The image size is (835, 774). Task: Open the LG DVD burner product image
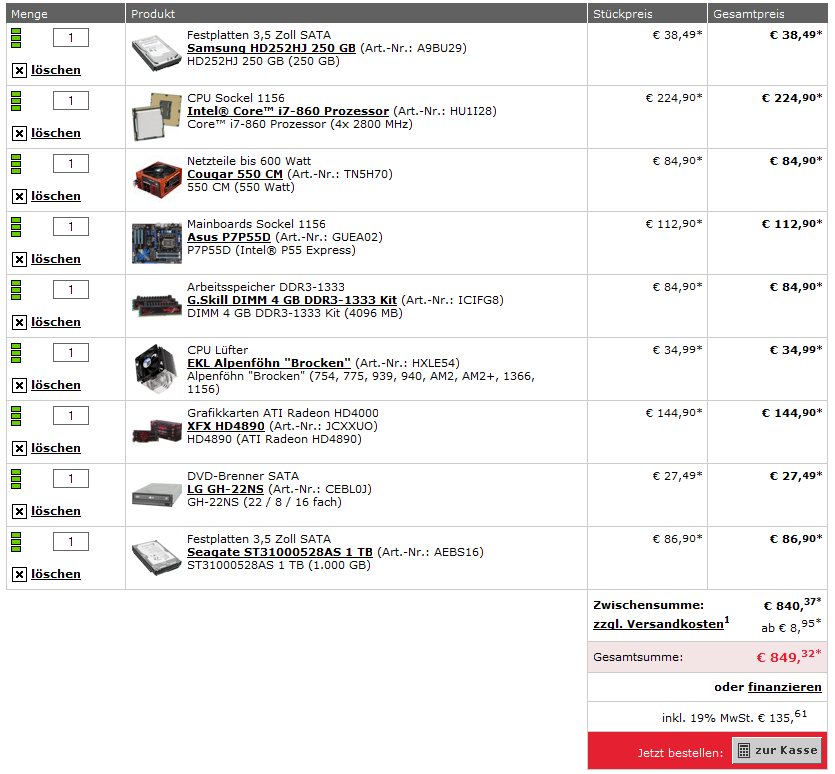157,494
